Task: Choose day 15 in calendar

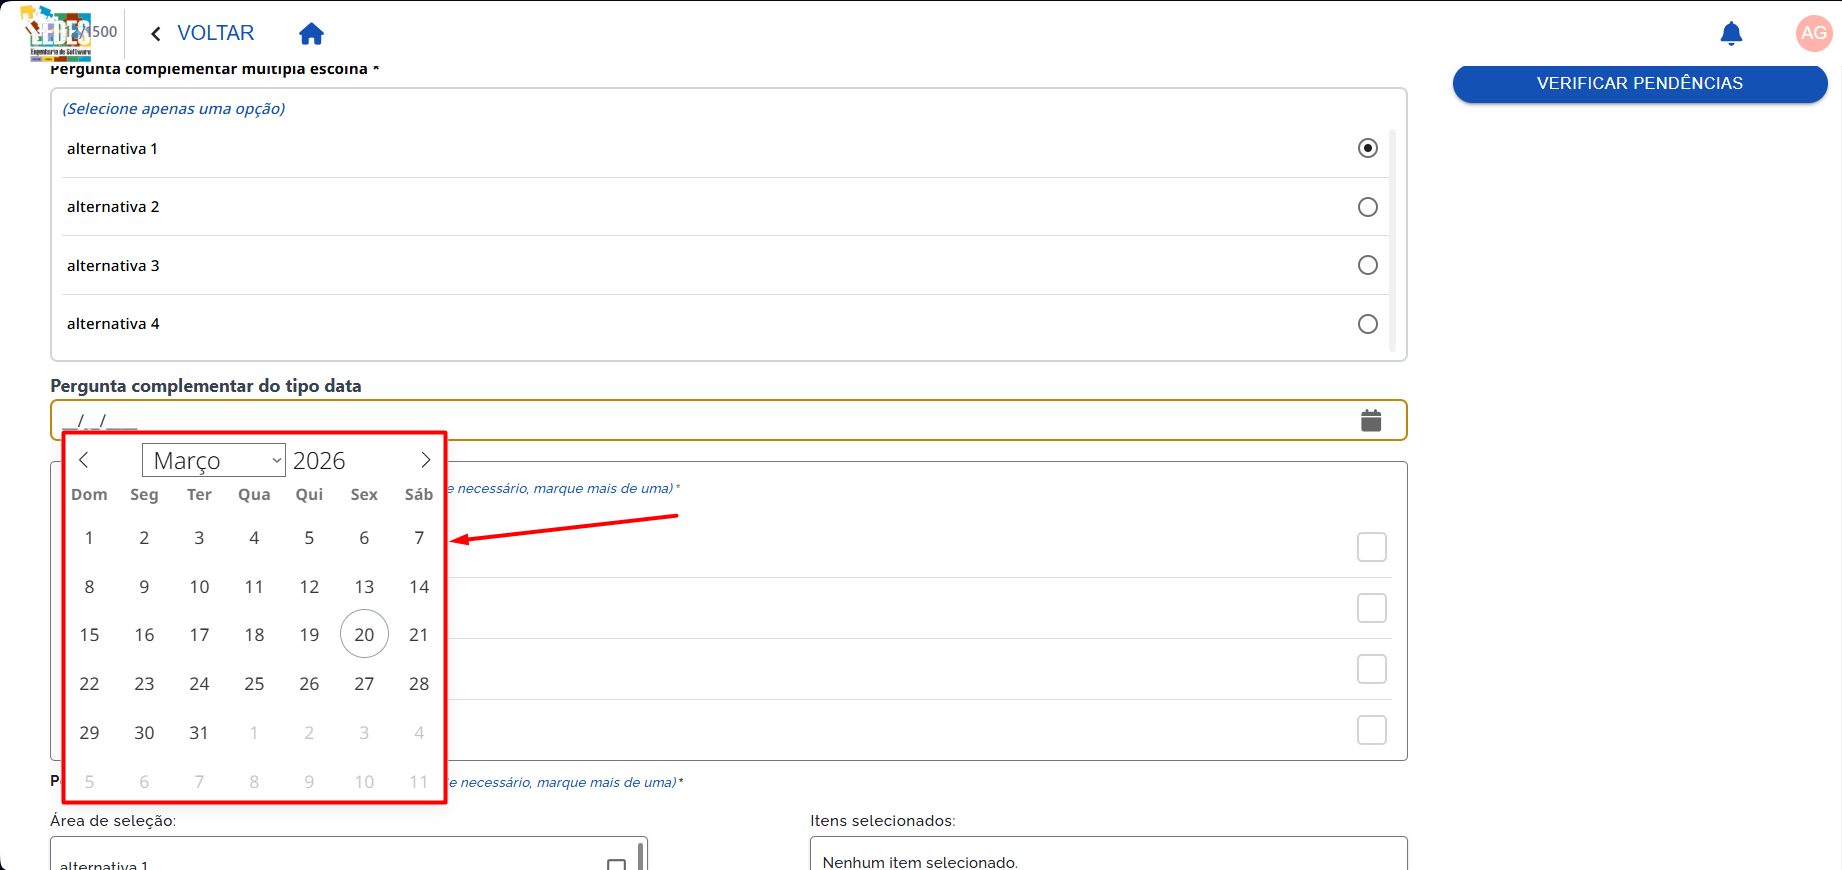Action: click(x=89, y=635)
